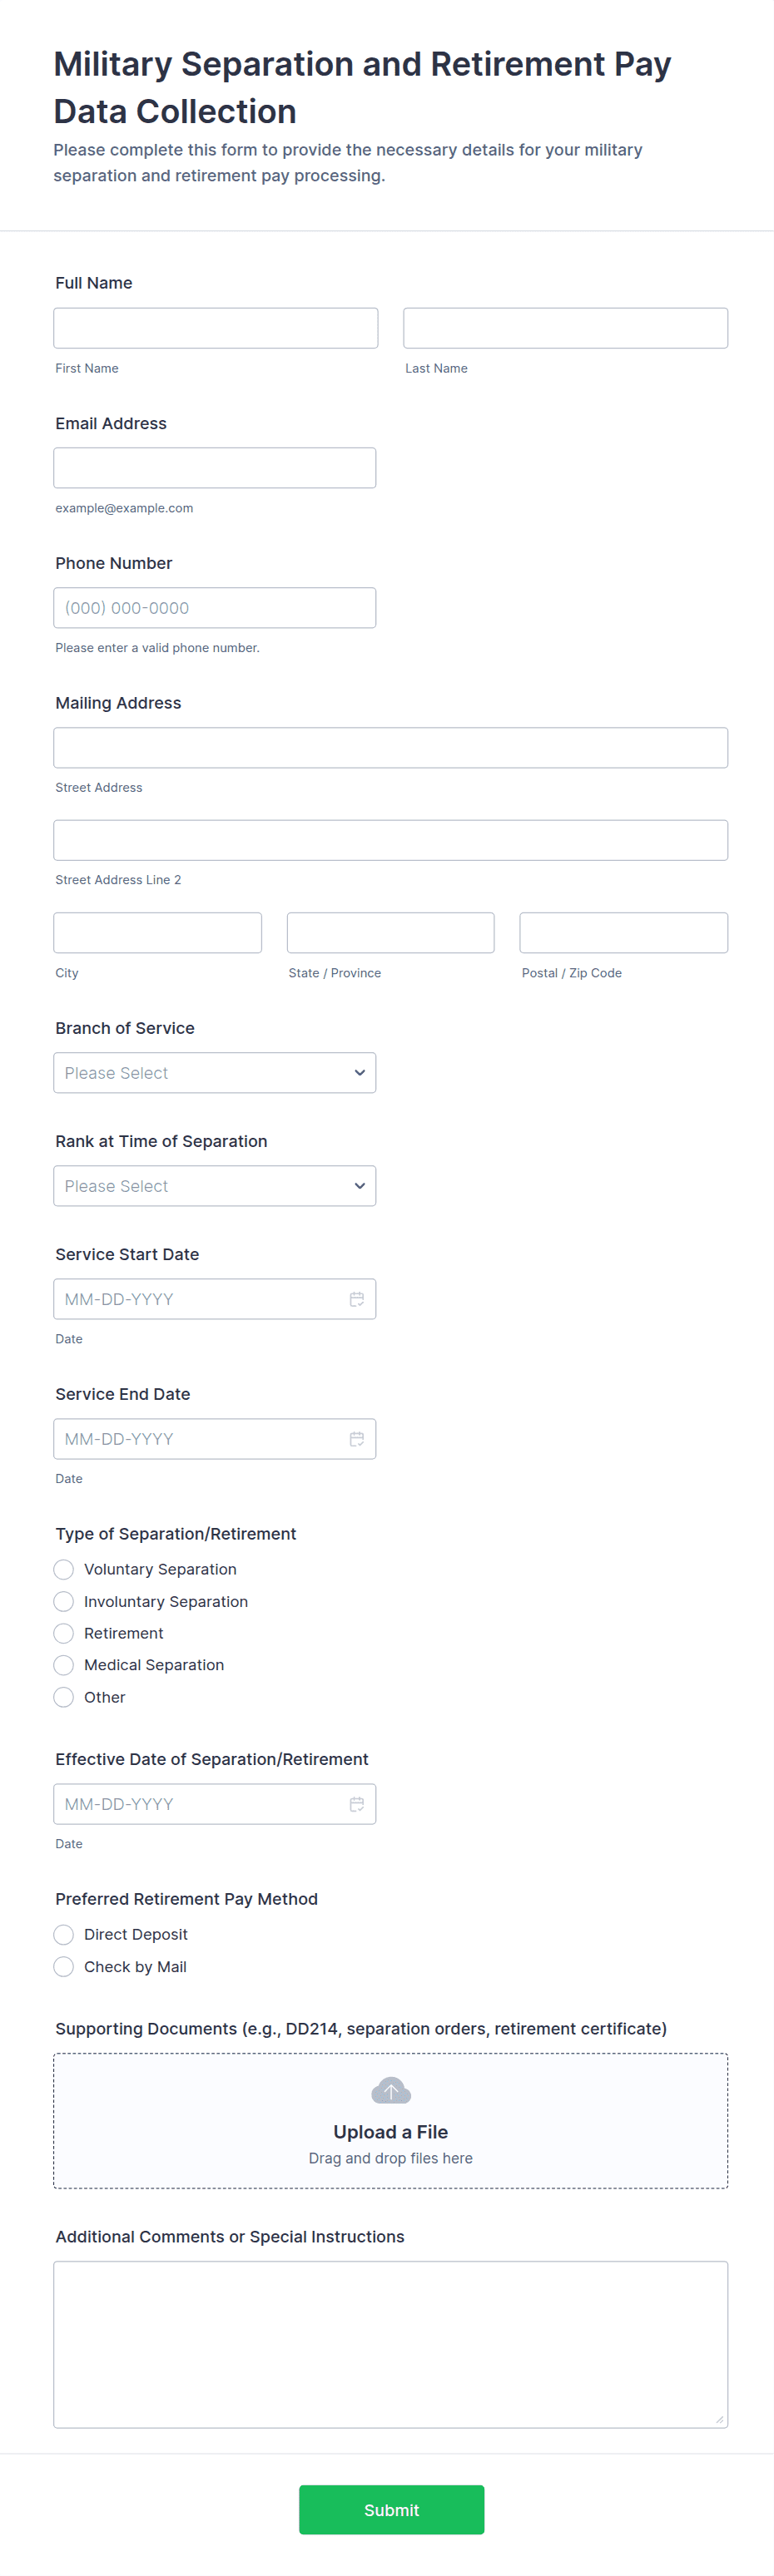Click into the Last Name field
774x2576 pixels.
pyautogui.click(x=565, y=328)
